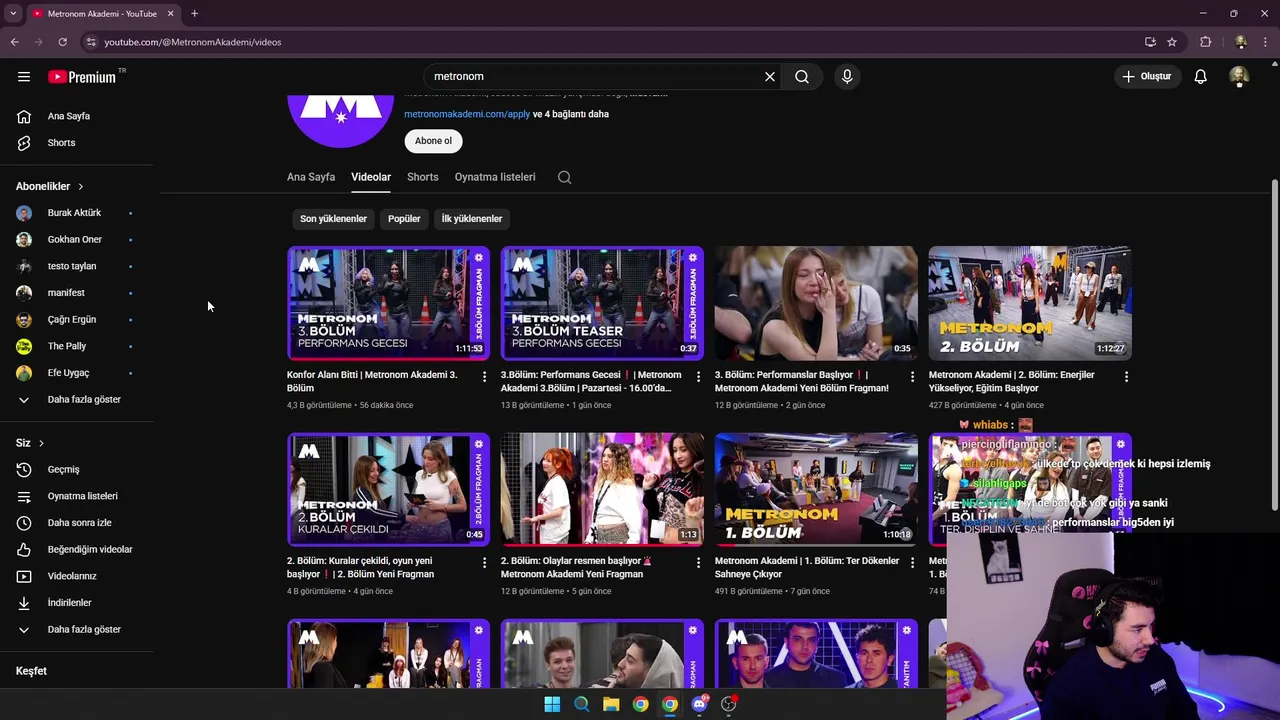Select the Popüler filter chip
This screenshot has height=720, width=1280.
(x=404, y=219)
